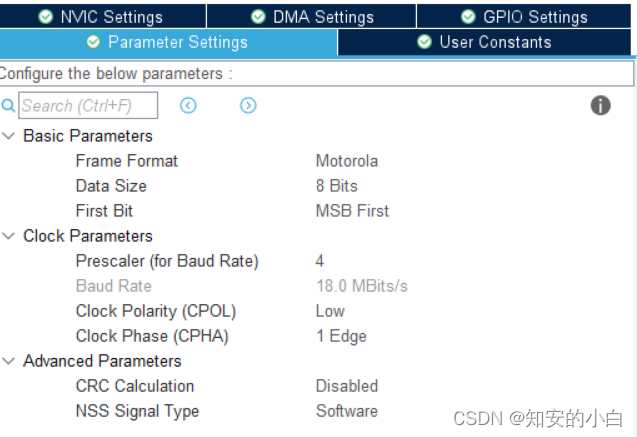The image size is (637, 437).
Task: Select the Frame Format value Motorola
Action: coord(347,161)
